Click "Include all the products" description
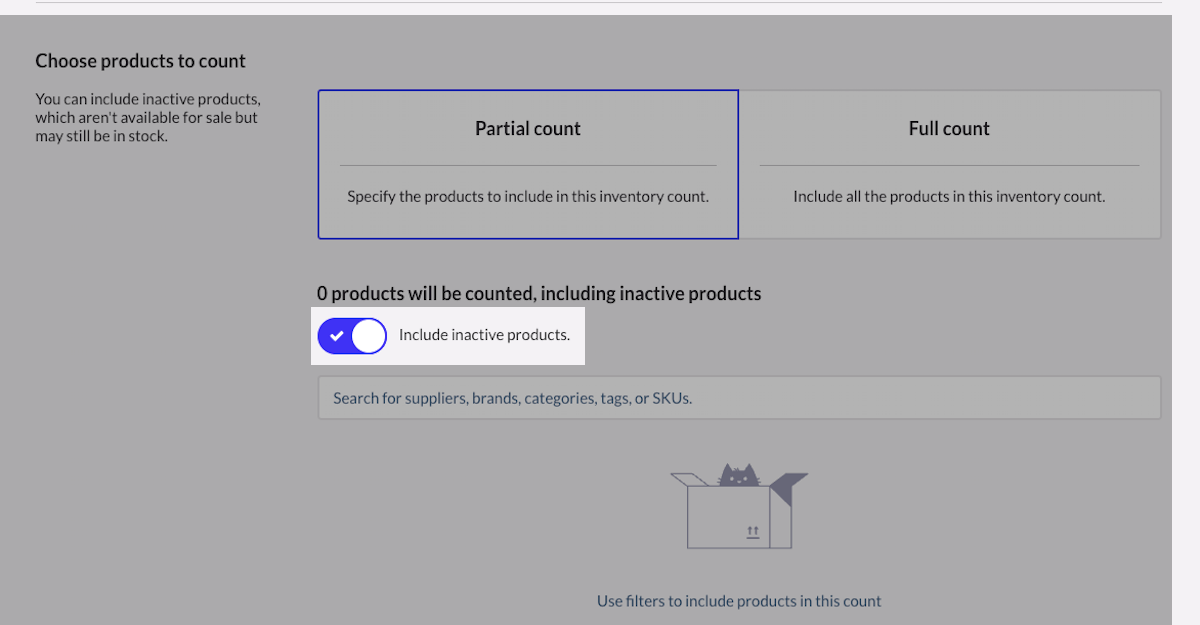1200x625 pixels. pos(949,197)
